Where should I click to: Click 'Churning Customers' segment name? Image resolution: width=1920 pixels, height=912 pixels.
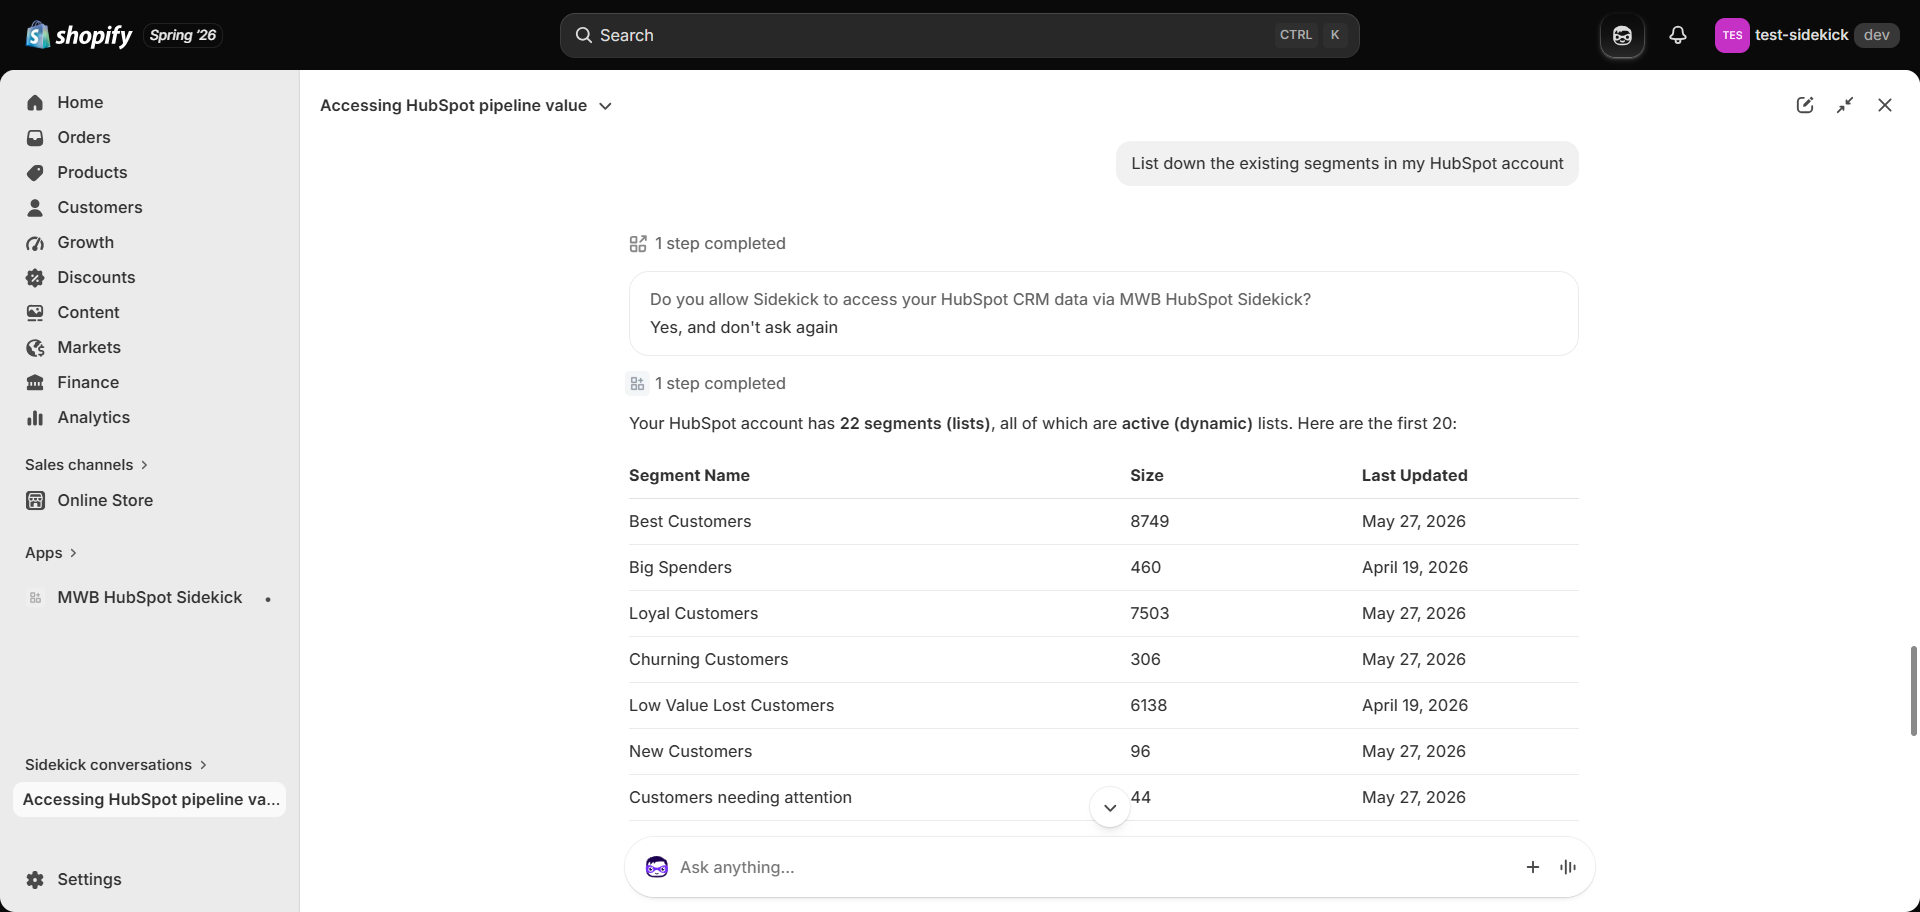point(708,659)
